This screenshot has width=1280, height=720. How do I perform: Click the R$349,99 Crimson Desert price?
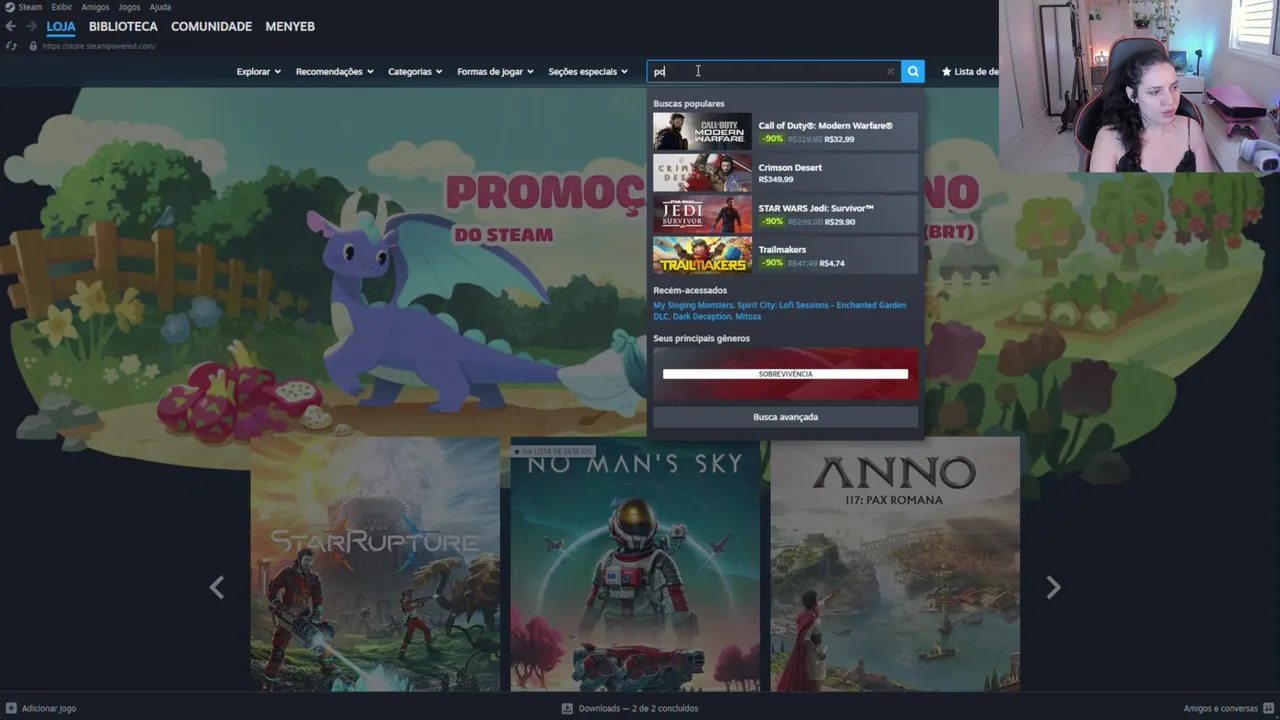[x=776, y=180]
